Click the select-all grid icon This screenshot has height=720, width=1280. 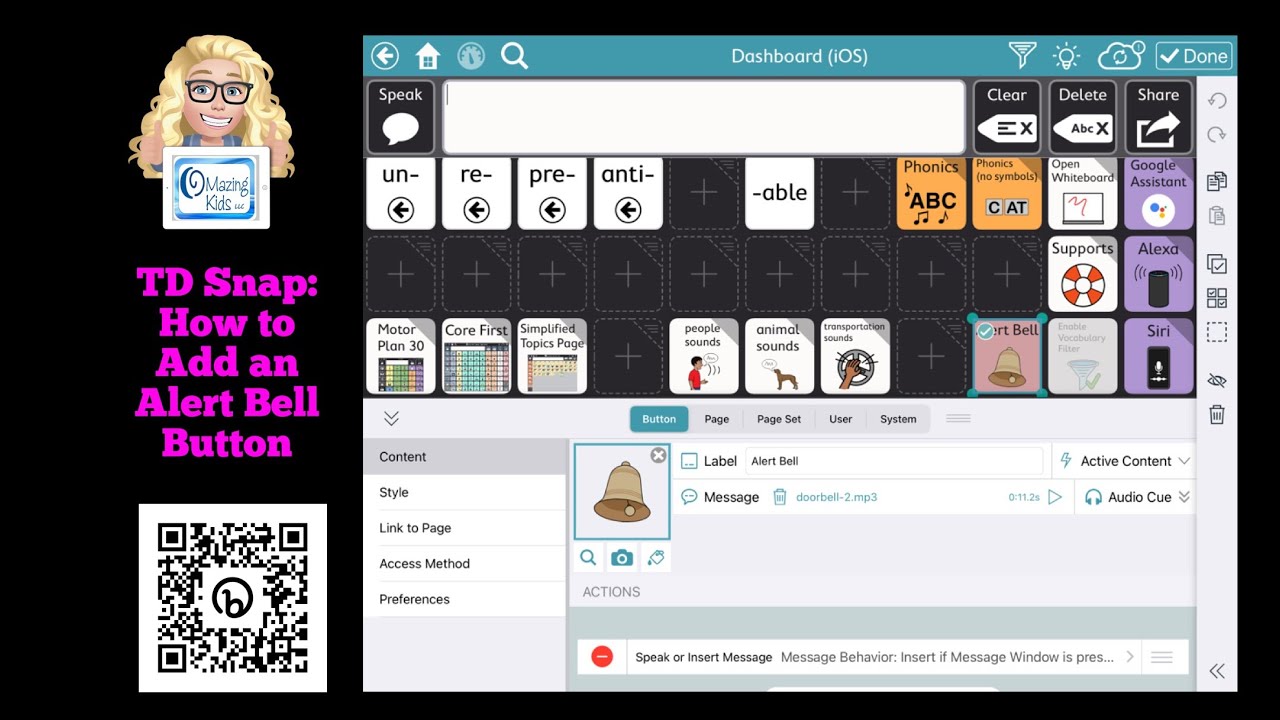(1217, 298)
